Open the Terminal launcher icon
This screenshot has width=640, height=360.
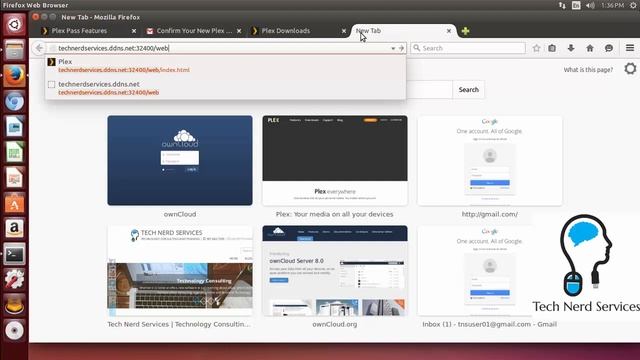(14, 254)
